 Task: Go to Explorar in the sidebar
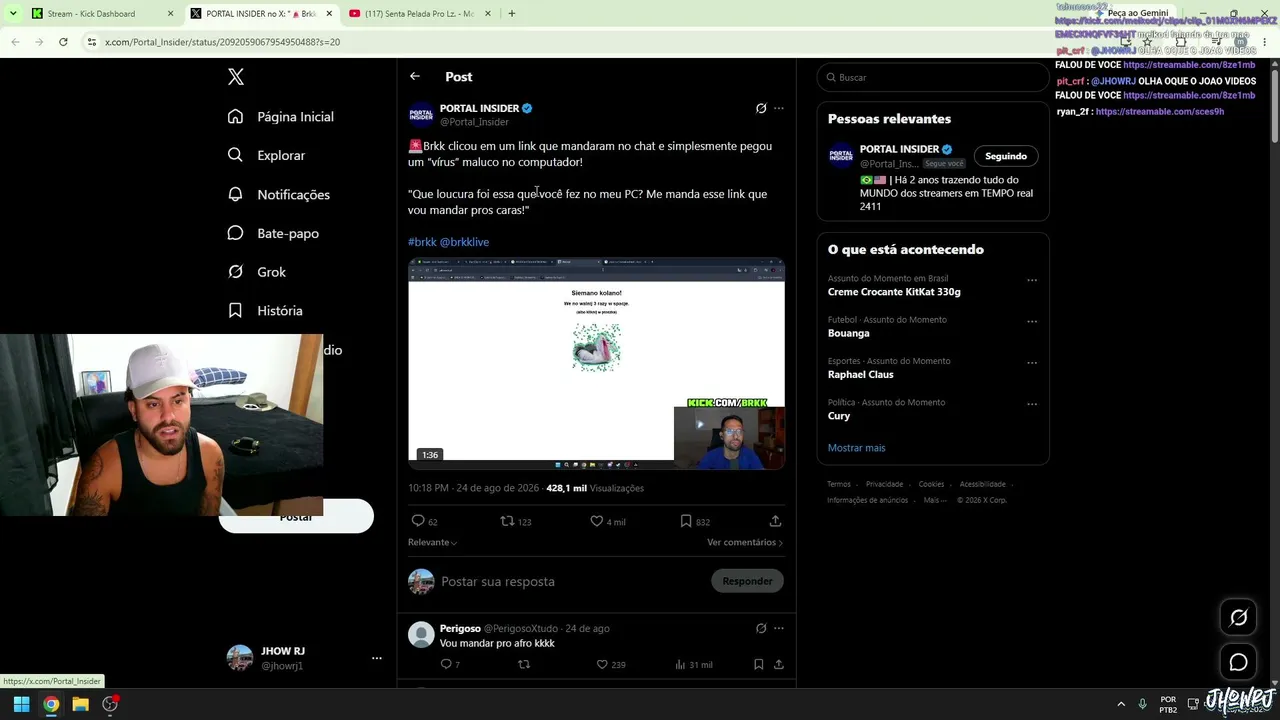tap(266, 155)
